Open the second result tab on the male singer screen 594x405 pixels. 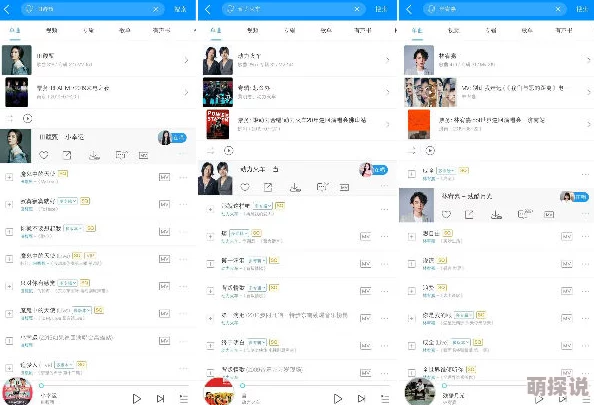(453, 30)
